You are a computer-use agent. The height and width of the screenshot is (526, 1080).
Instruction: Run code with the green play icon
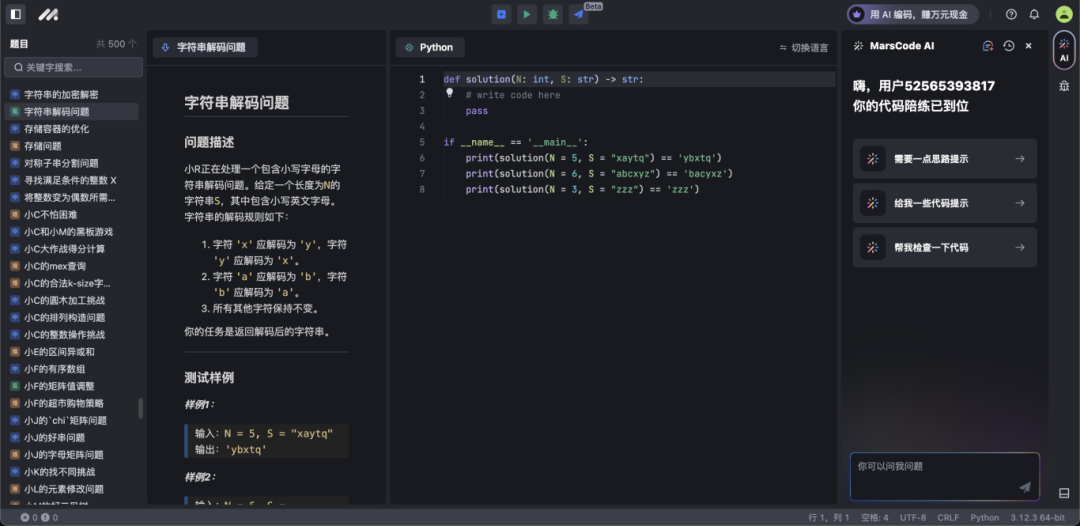[527, 14]
